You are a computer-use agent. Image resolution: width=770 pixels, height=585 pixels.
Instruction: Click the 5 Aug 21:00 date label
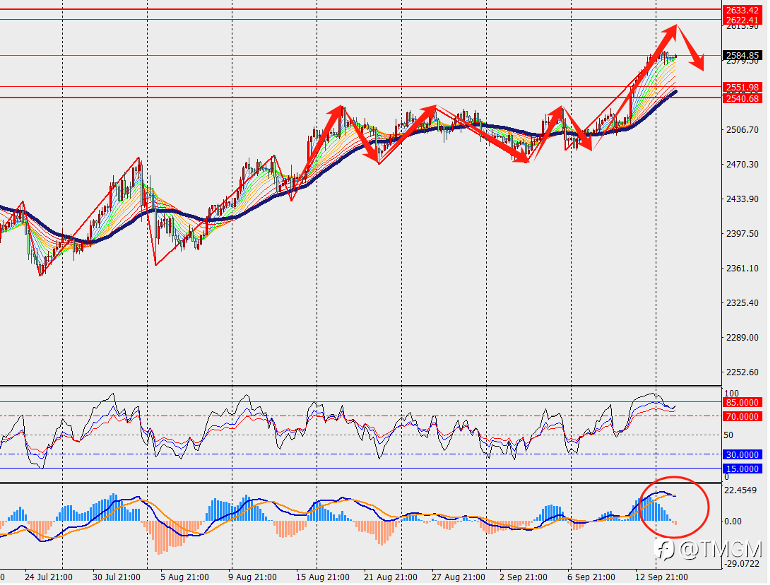pyautogui.click(x=185, y=577)
